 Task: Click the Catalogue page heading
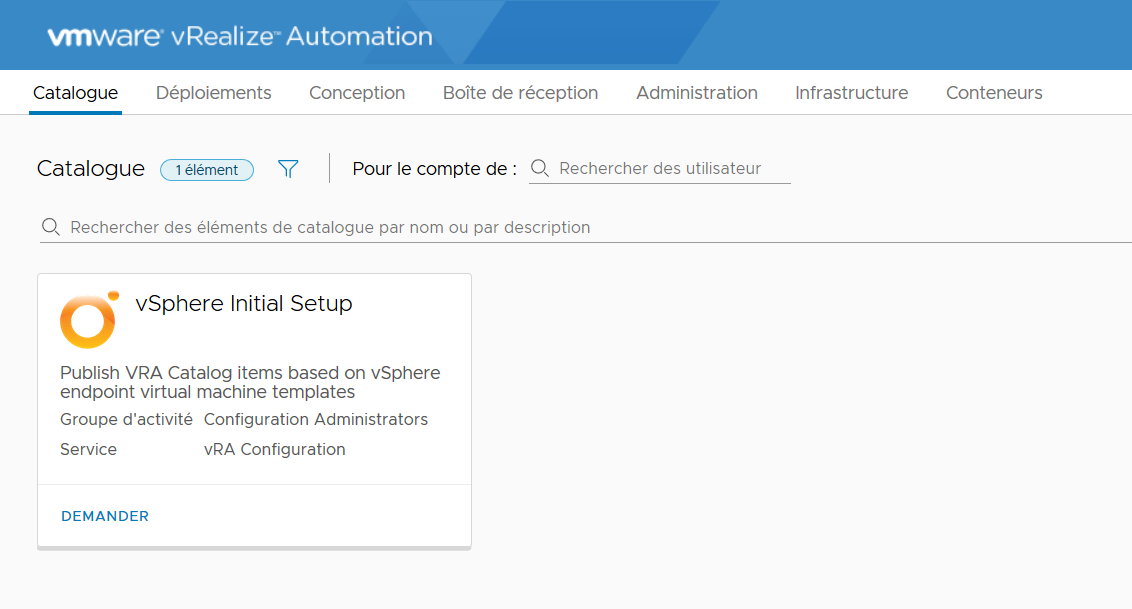[x=91, y=168]
